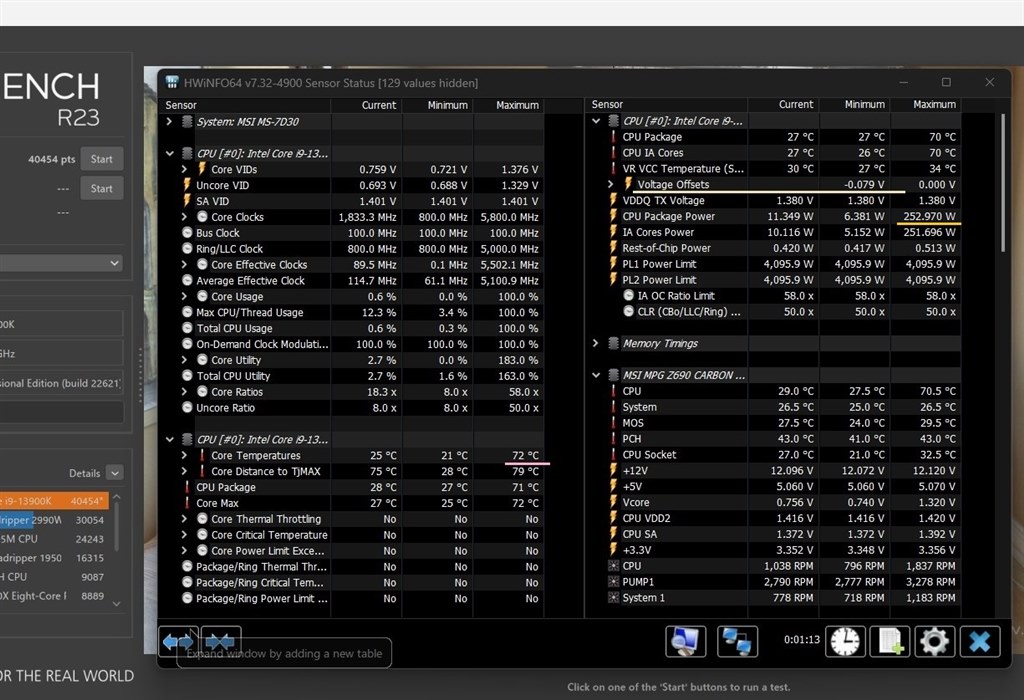Click the lightning icon beside PL1 Power Limit

coord(613,264)
